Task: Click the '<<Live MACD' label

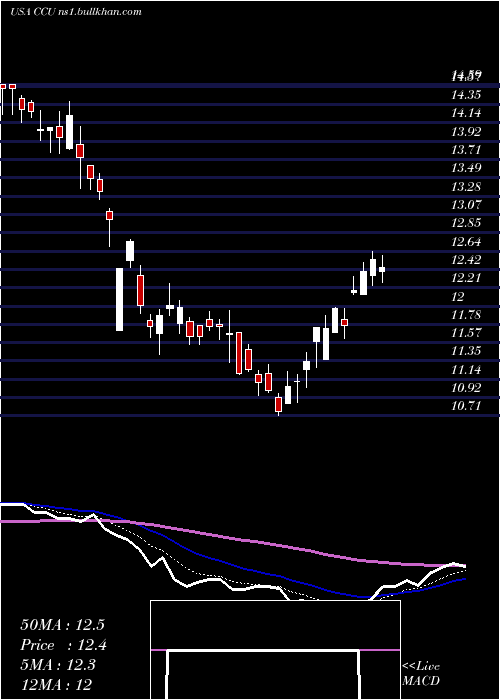Action: [x=421, y=674]
